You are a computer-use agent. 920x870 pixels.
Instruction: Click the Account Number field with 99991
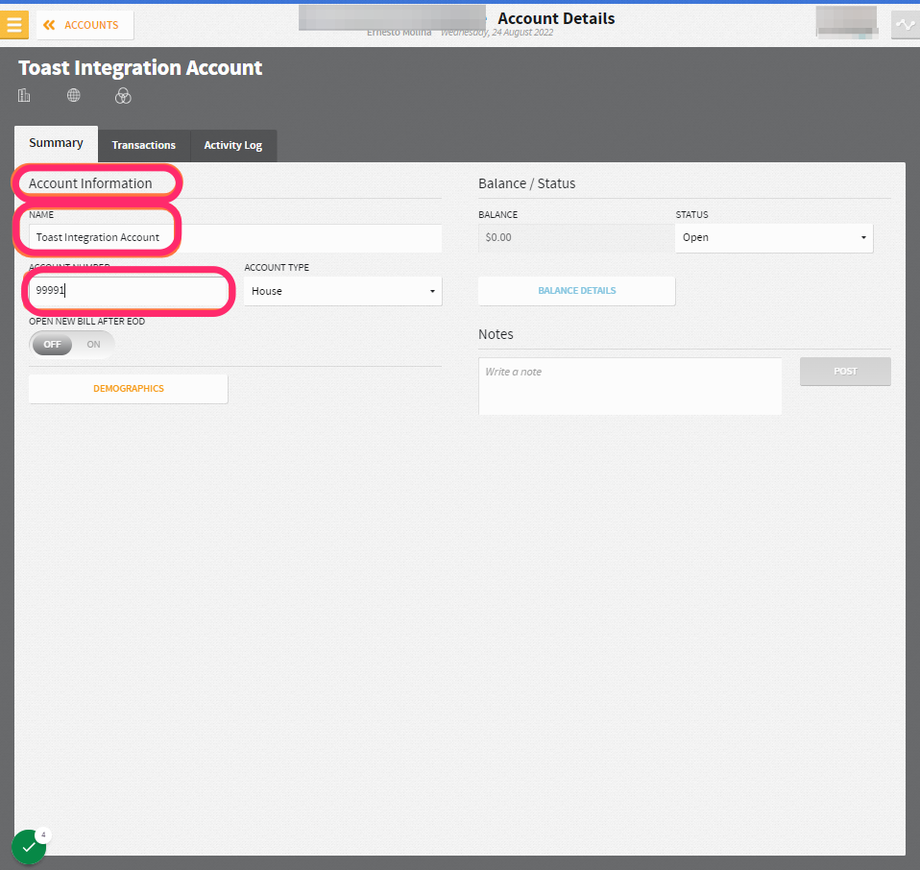128,290
